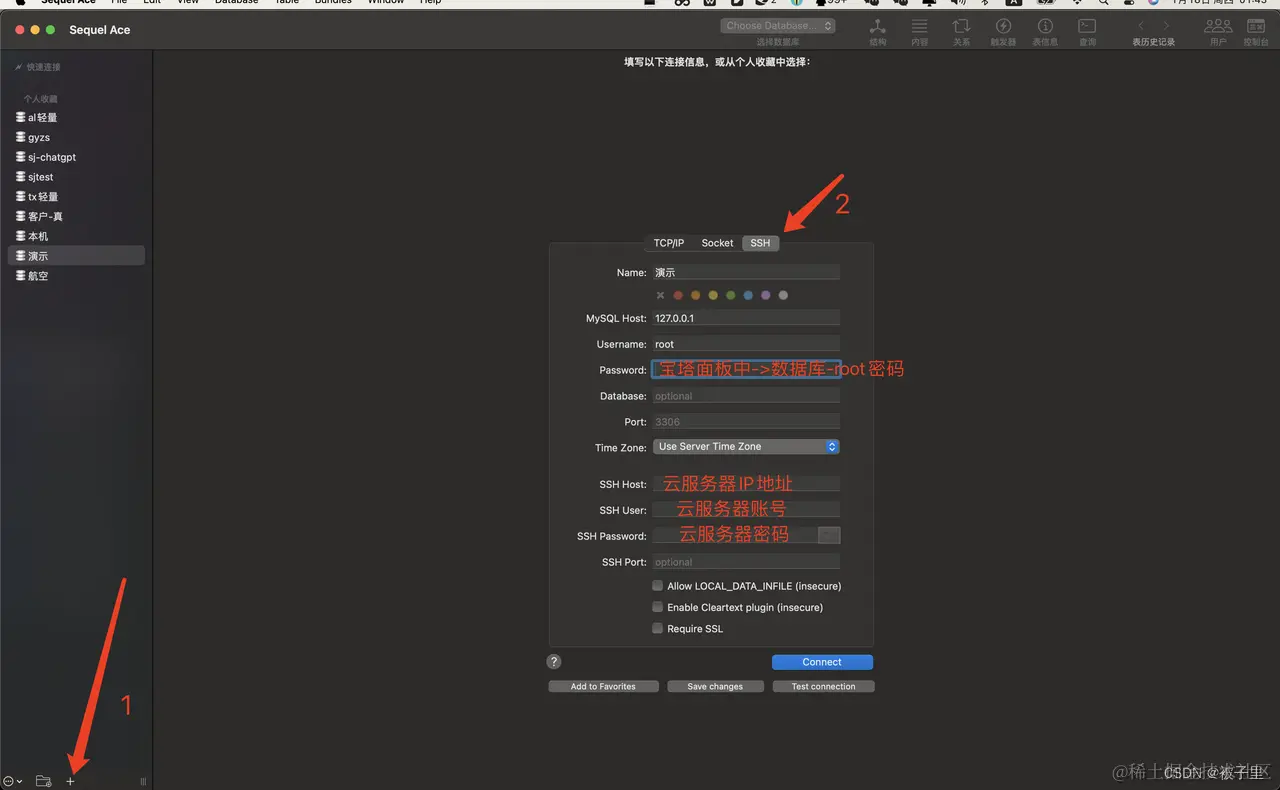
Task: Switch to the TCP/IP tab
Action: 669,243
